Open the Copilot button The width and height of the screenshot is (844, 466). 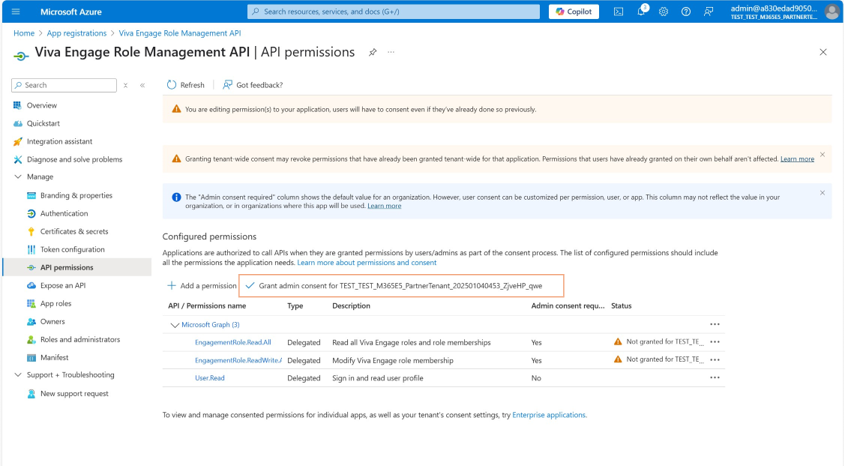point(574,11)
